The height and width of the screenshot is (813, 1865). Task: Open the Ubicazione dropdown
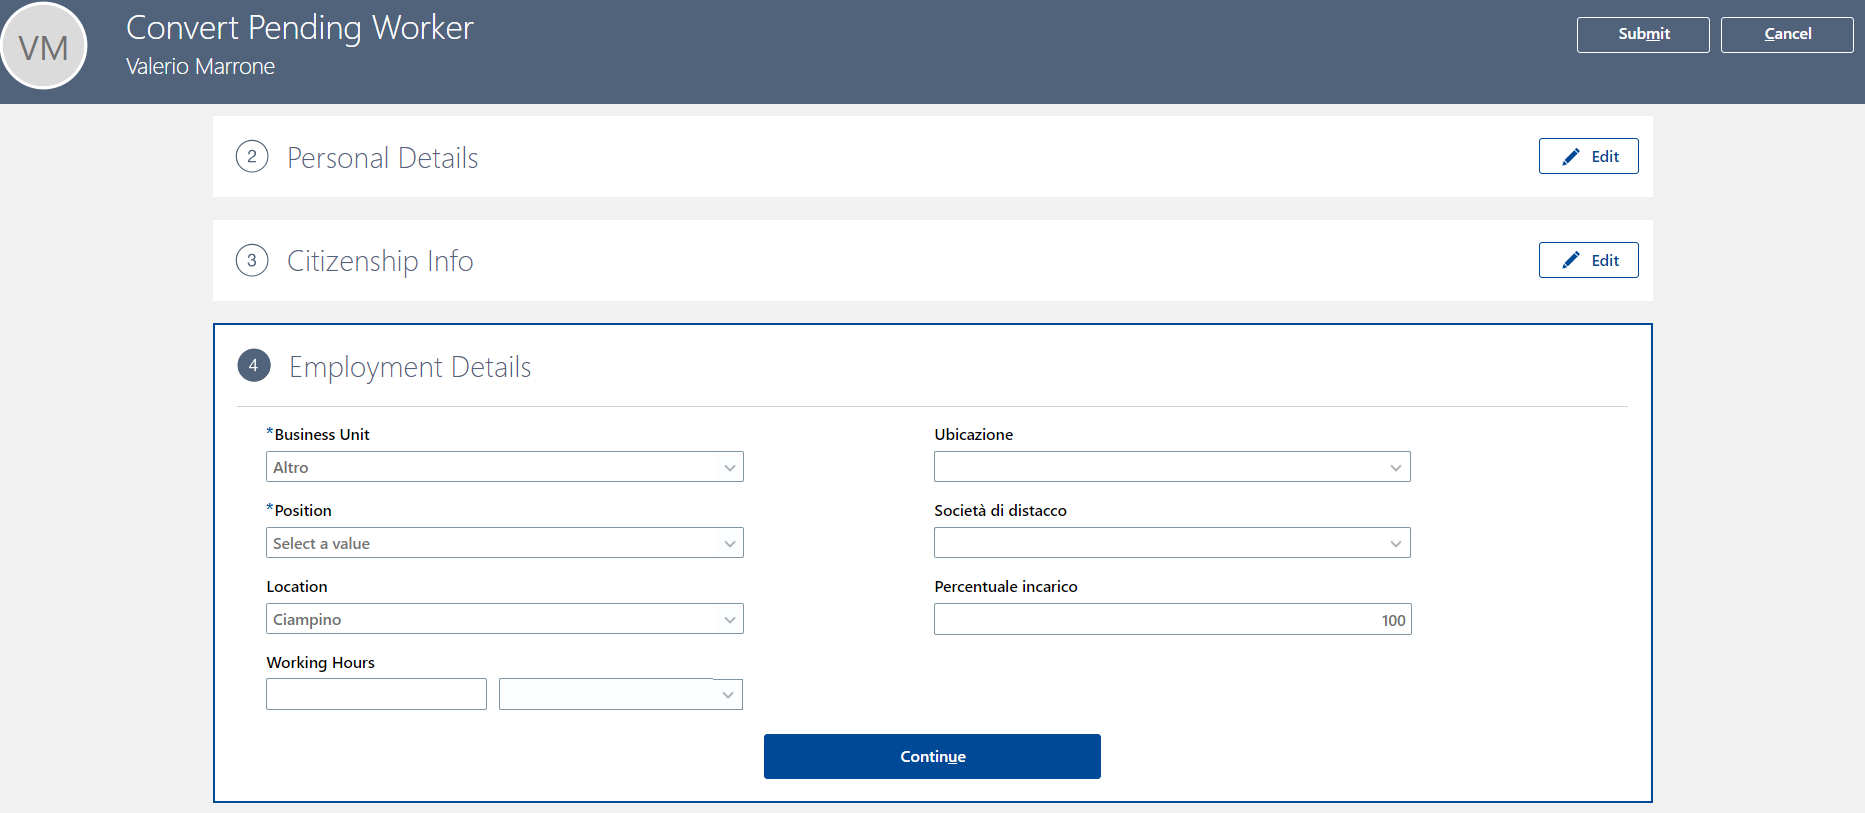point(1172,467)
